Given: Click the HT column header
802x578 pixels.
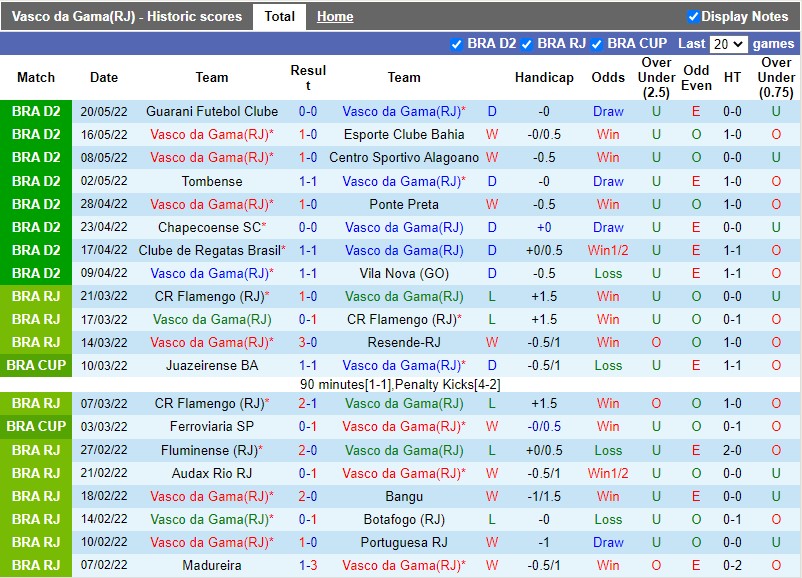Looking at the screenshot, I should click(x=732, y=77).
